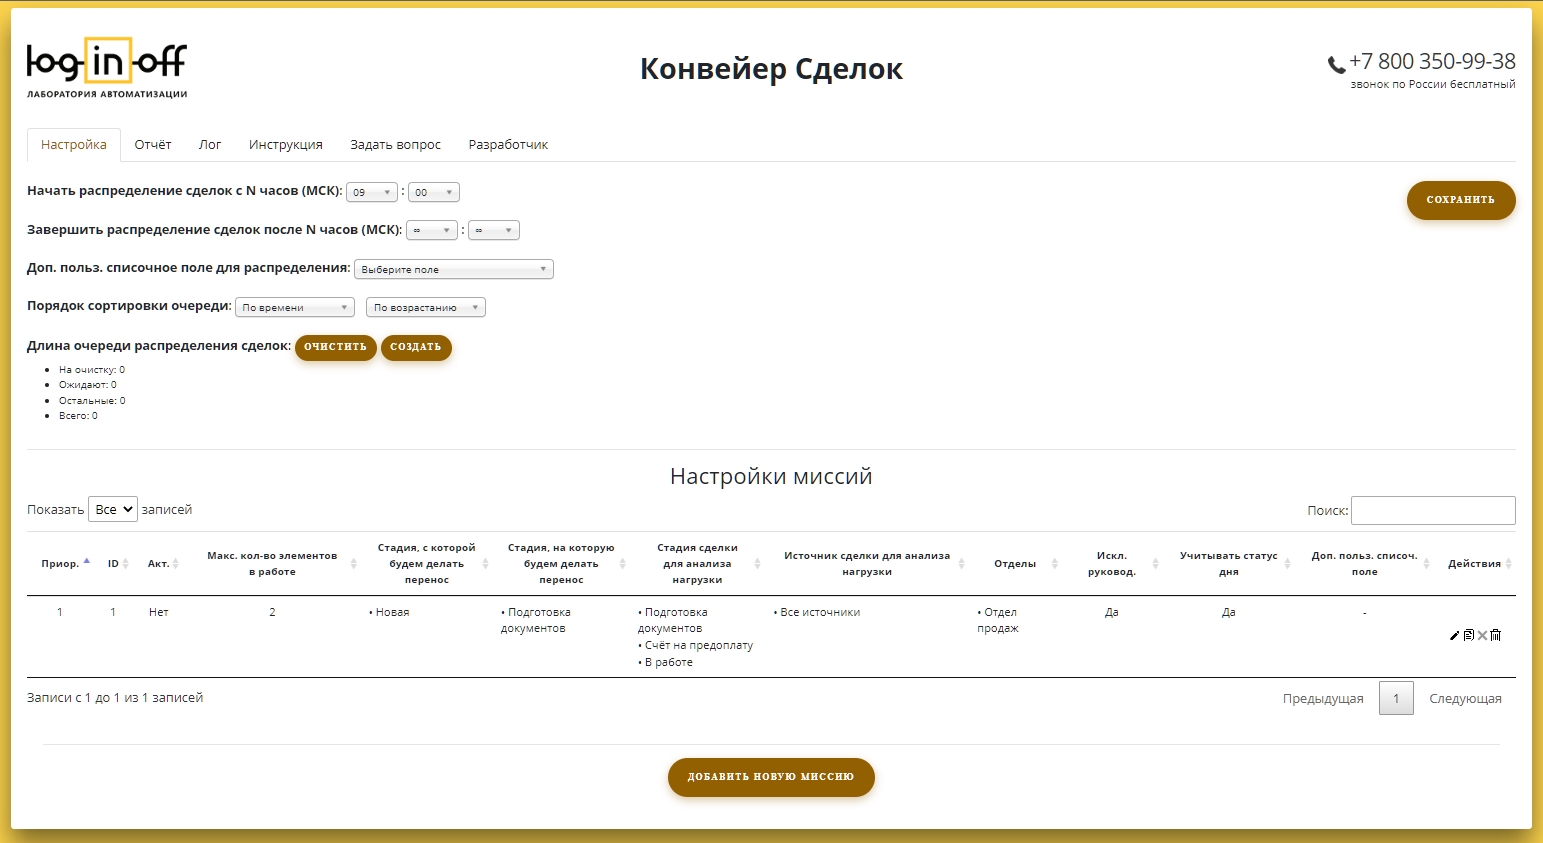1543x843 pixels.
Task: Open the 'По возрастанию' direction dropdown
Action: tap(426, 307)
